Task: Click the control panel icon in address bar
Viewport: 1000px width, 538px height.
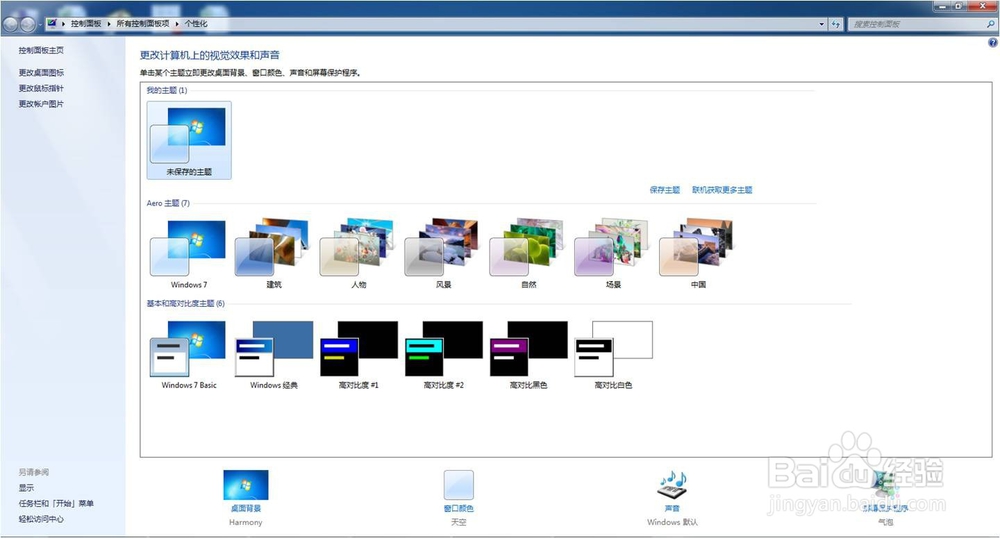Action: pyautogui.click(x=52, y=24)
